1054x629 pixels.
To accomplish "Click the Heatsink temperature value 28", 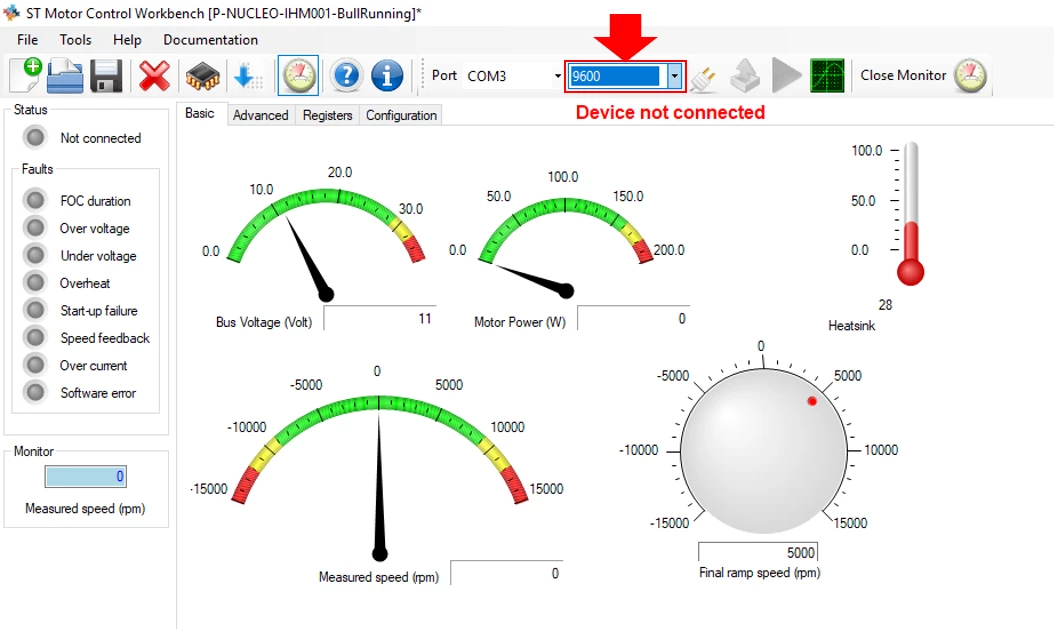I will (x=885, y=305).
